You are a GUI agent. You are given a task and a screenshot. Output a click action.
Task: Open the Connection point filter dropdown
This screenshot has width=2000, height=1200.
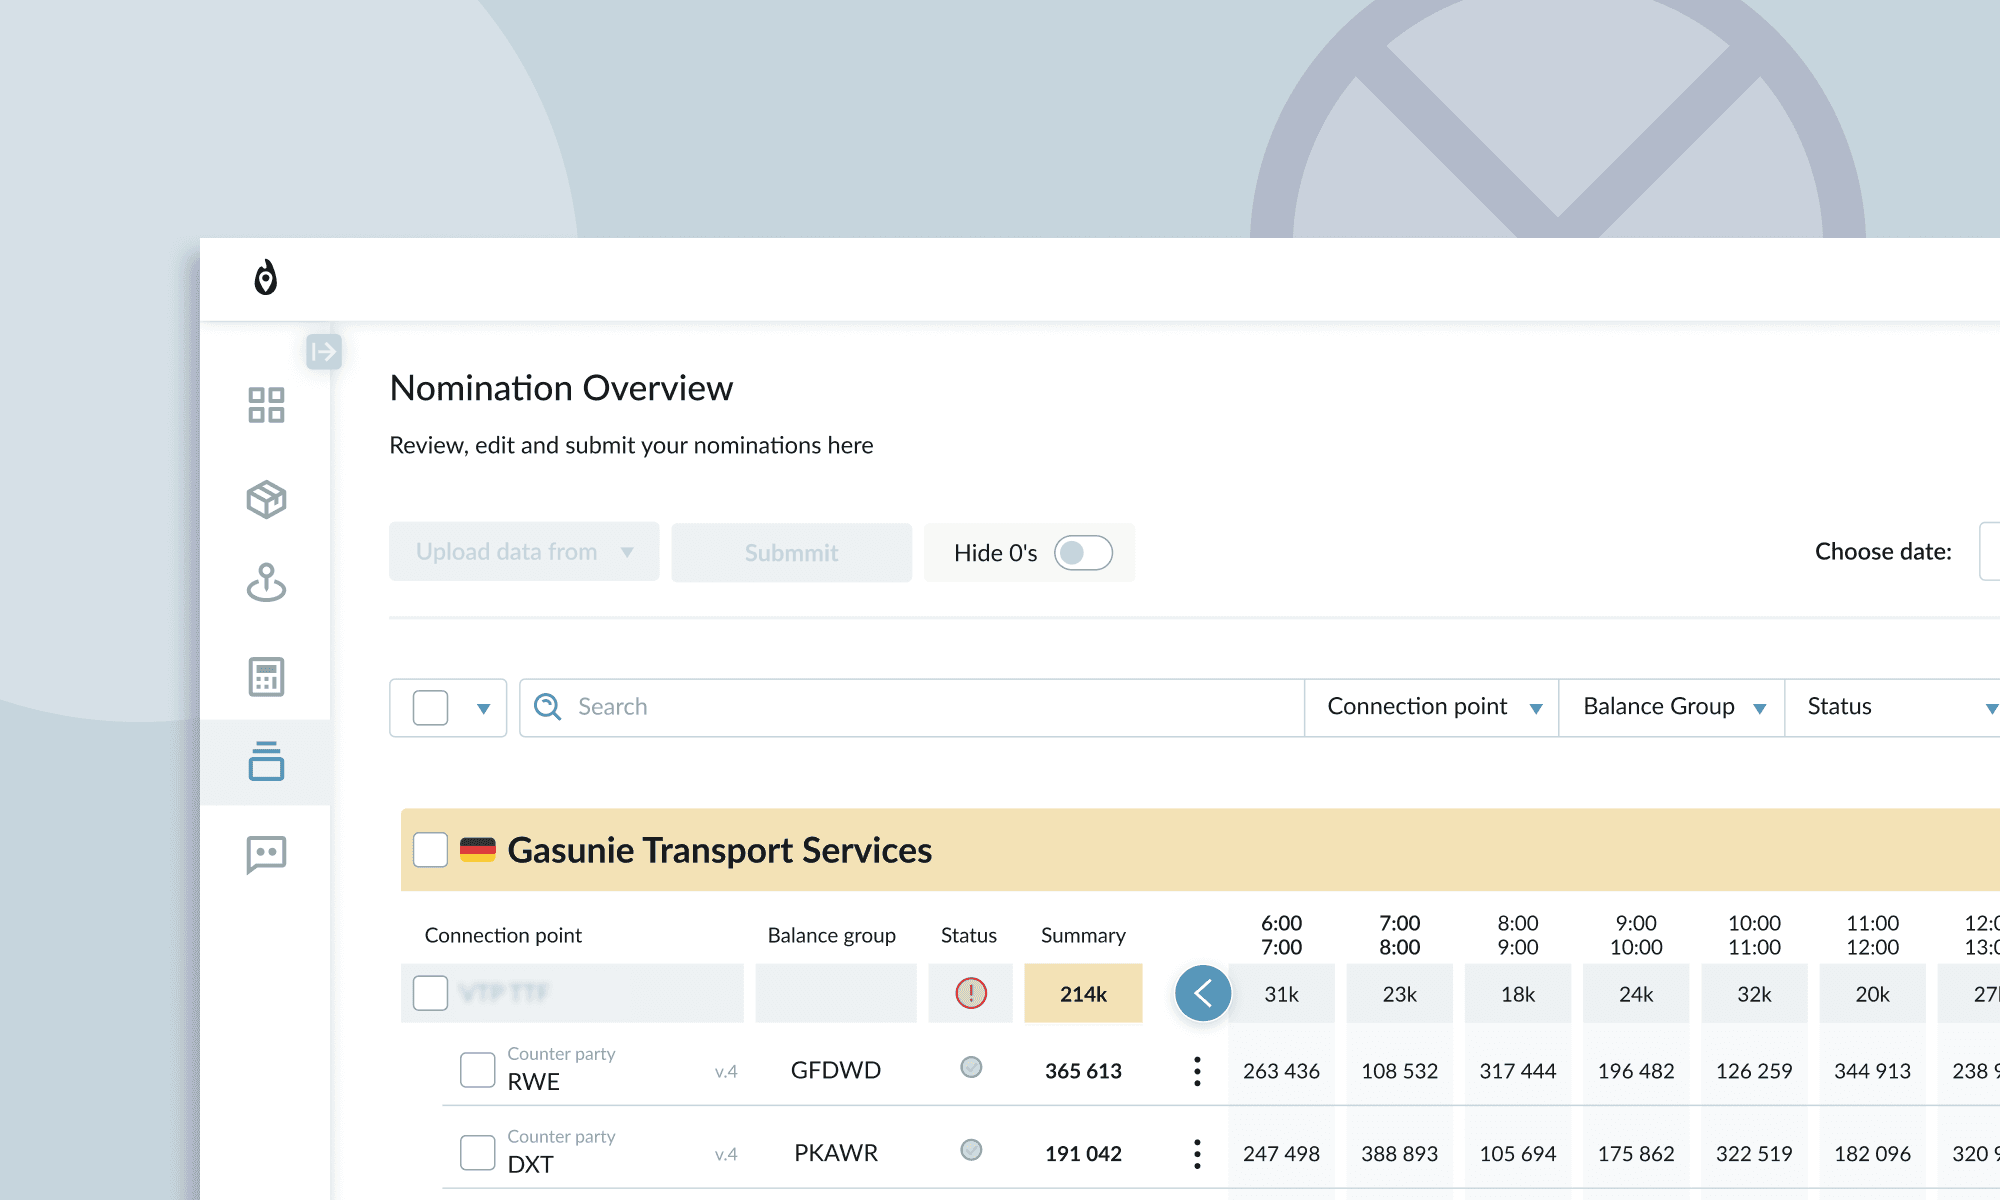coord(1432,707)
